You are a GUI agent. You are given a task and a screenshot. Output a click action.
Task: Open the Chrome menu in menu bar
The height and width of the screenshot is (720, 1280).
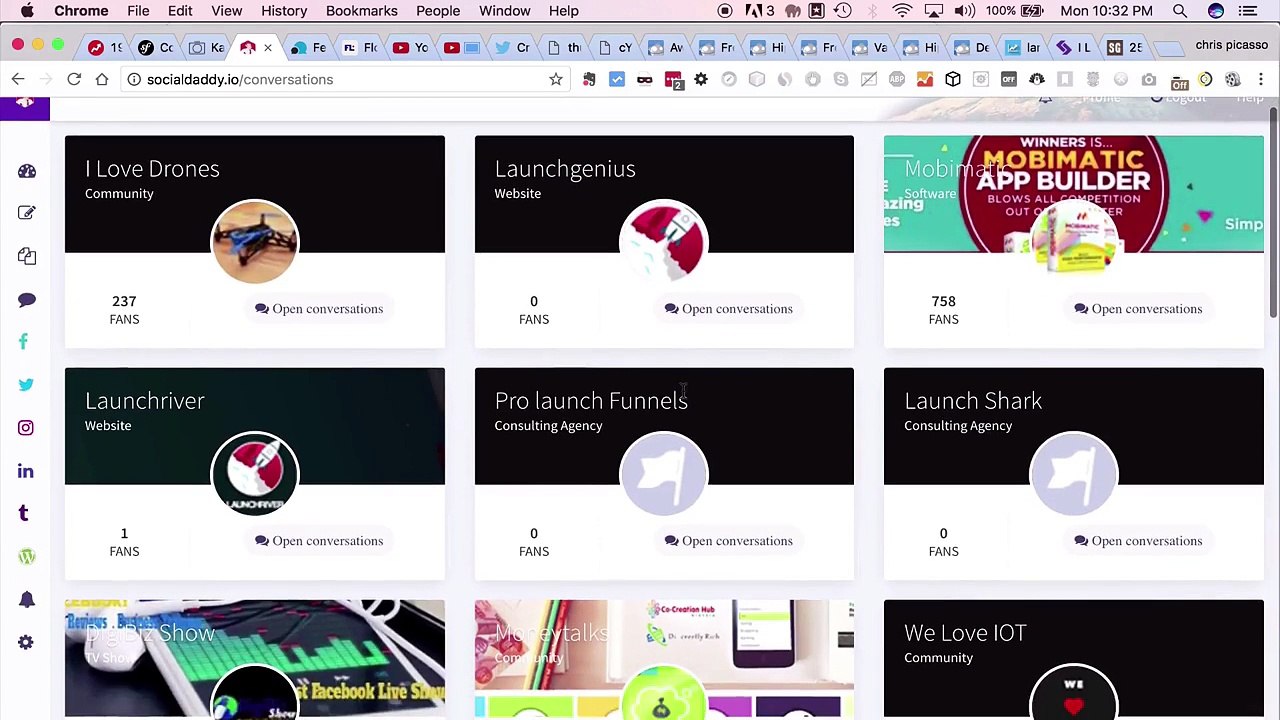click(81, 11)
